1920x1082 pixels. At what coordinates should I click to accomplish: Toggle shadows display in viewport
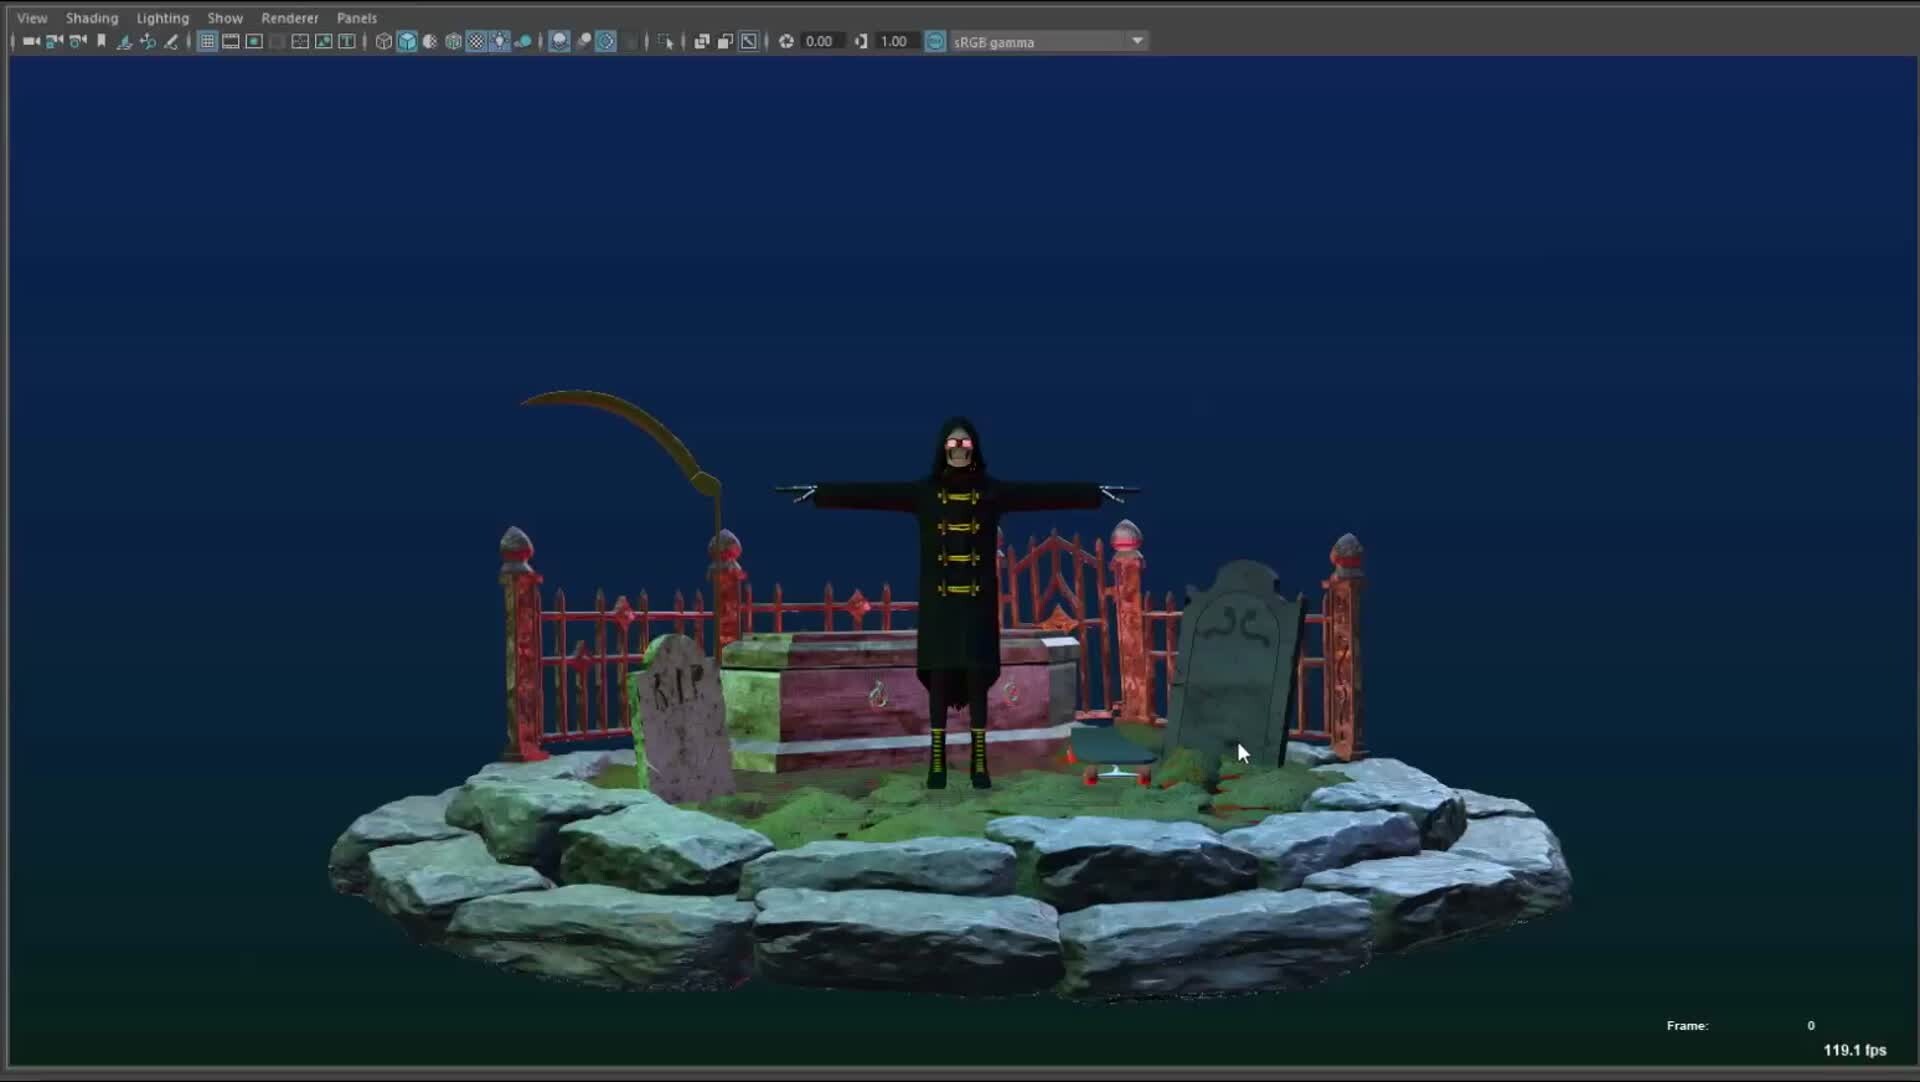(x=523, y=41)
